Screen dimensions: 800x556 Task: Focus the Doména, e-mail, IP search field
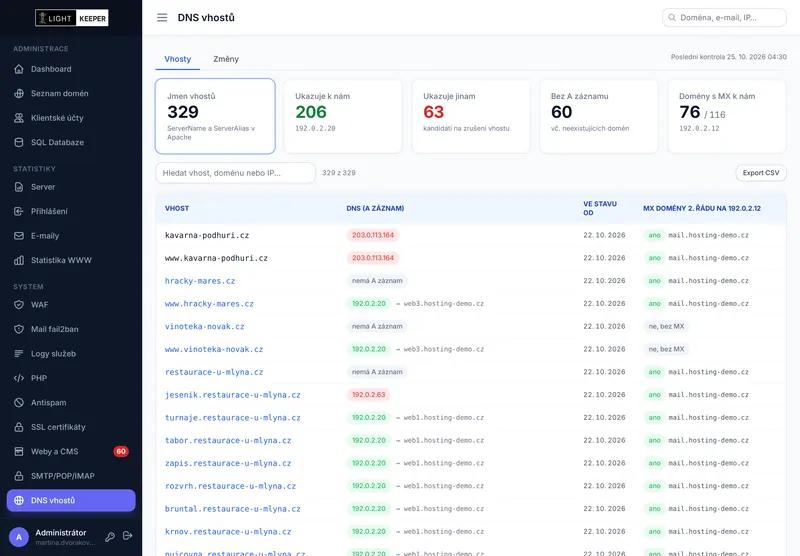(x=724, y=17)
